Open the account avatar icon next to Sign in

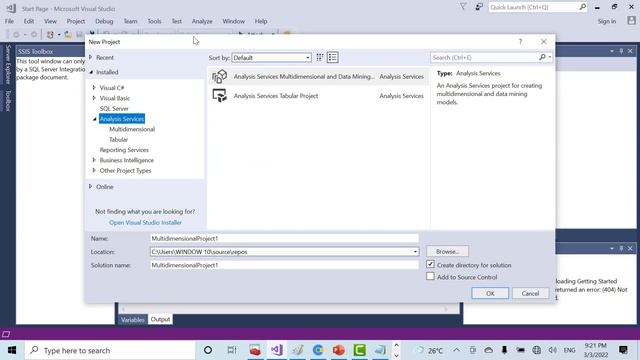click(631, 20)
